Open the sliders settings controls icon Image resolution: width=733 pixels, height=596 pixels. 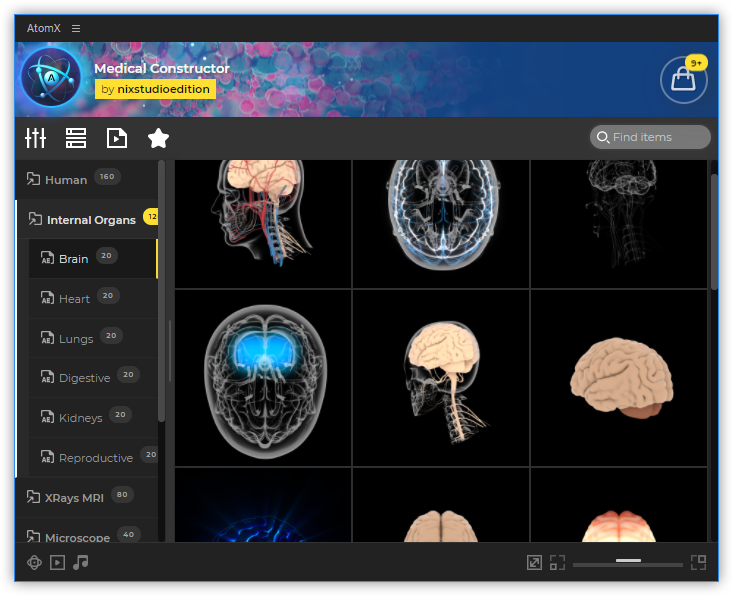tap(36, 138)
